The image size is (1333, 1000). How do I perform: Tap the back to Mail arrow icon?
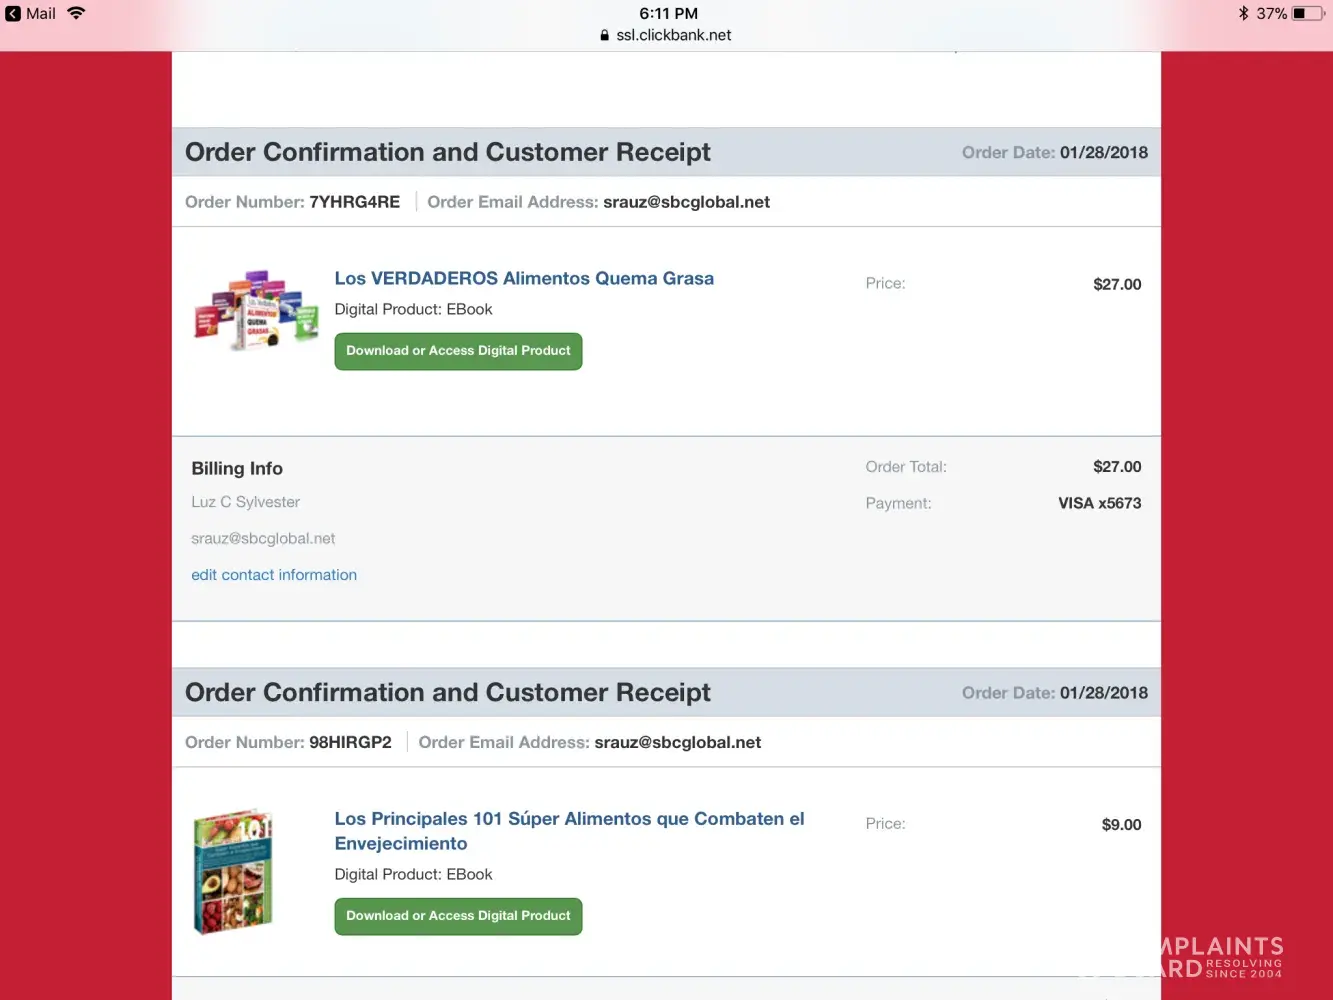tap(13, 14)
